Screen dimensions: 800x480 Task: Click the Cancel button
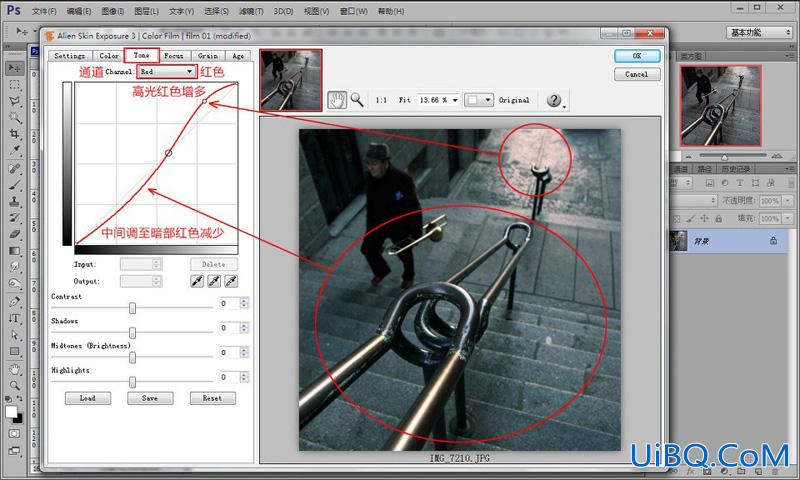[x=637, y=74]
